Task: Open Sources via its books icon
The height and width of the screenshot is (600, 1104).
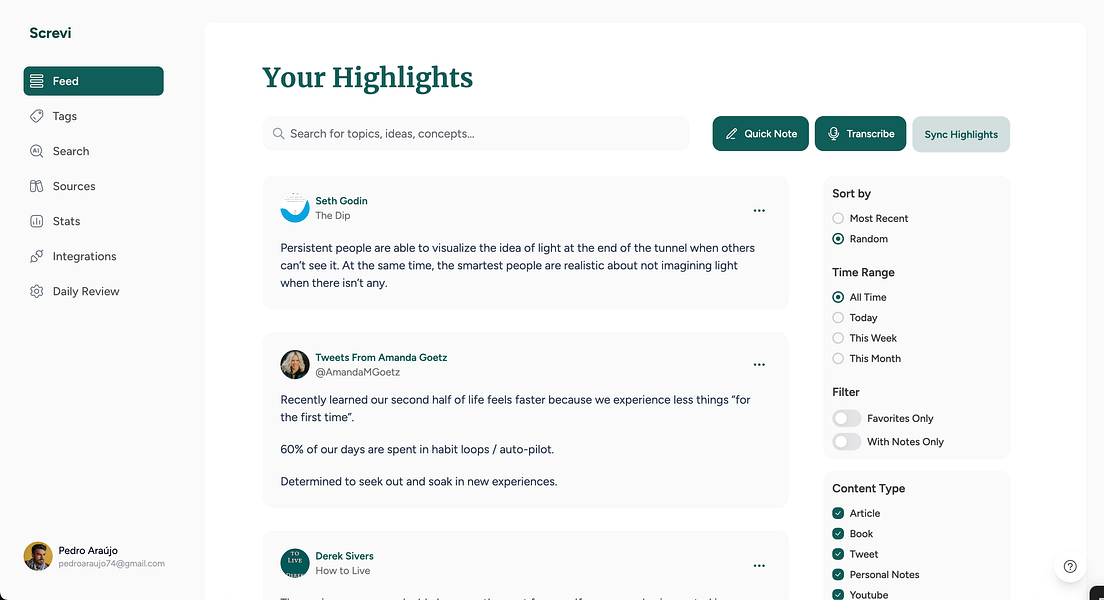Action: [37, 186]
